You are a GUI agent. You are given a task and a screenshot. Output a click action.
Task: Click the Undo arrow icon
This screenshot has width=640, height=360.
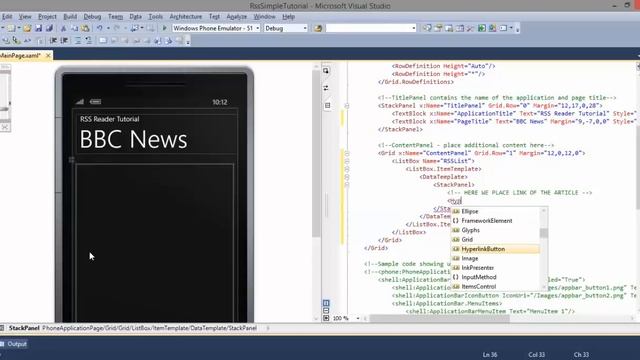pyautogui.click(x=99, y=28)
